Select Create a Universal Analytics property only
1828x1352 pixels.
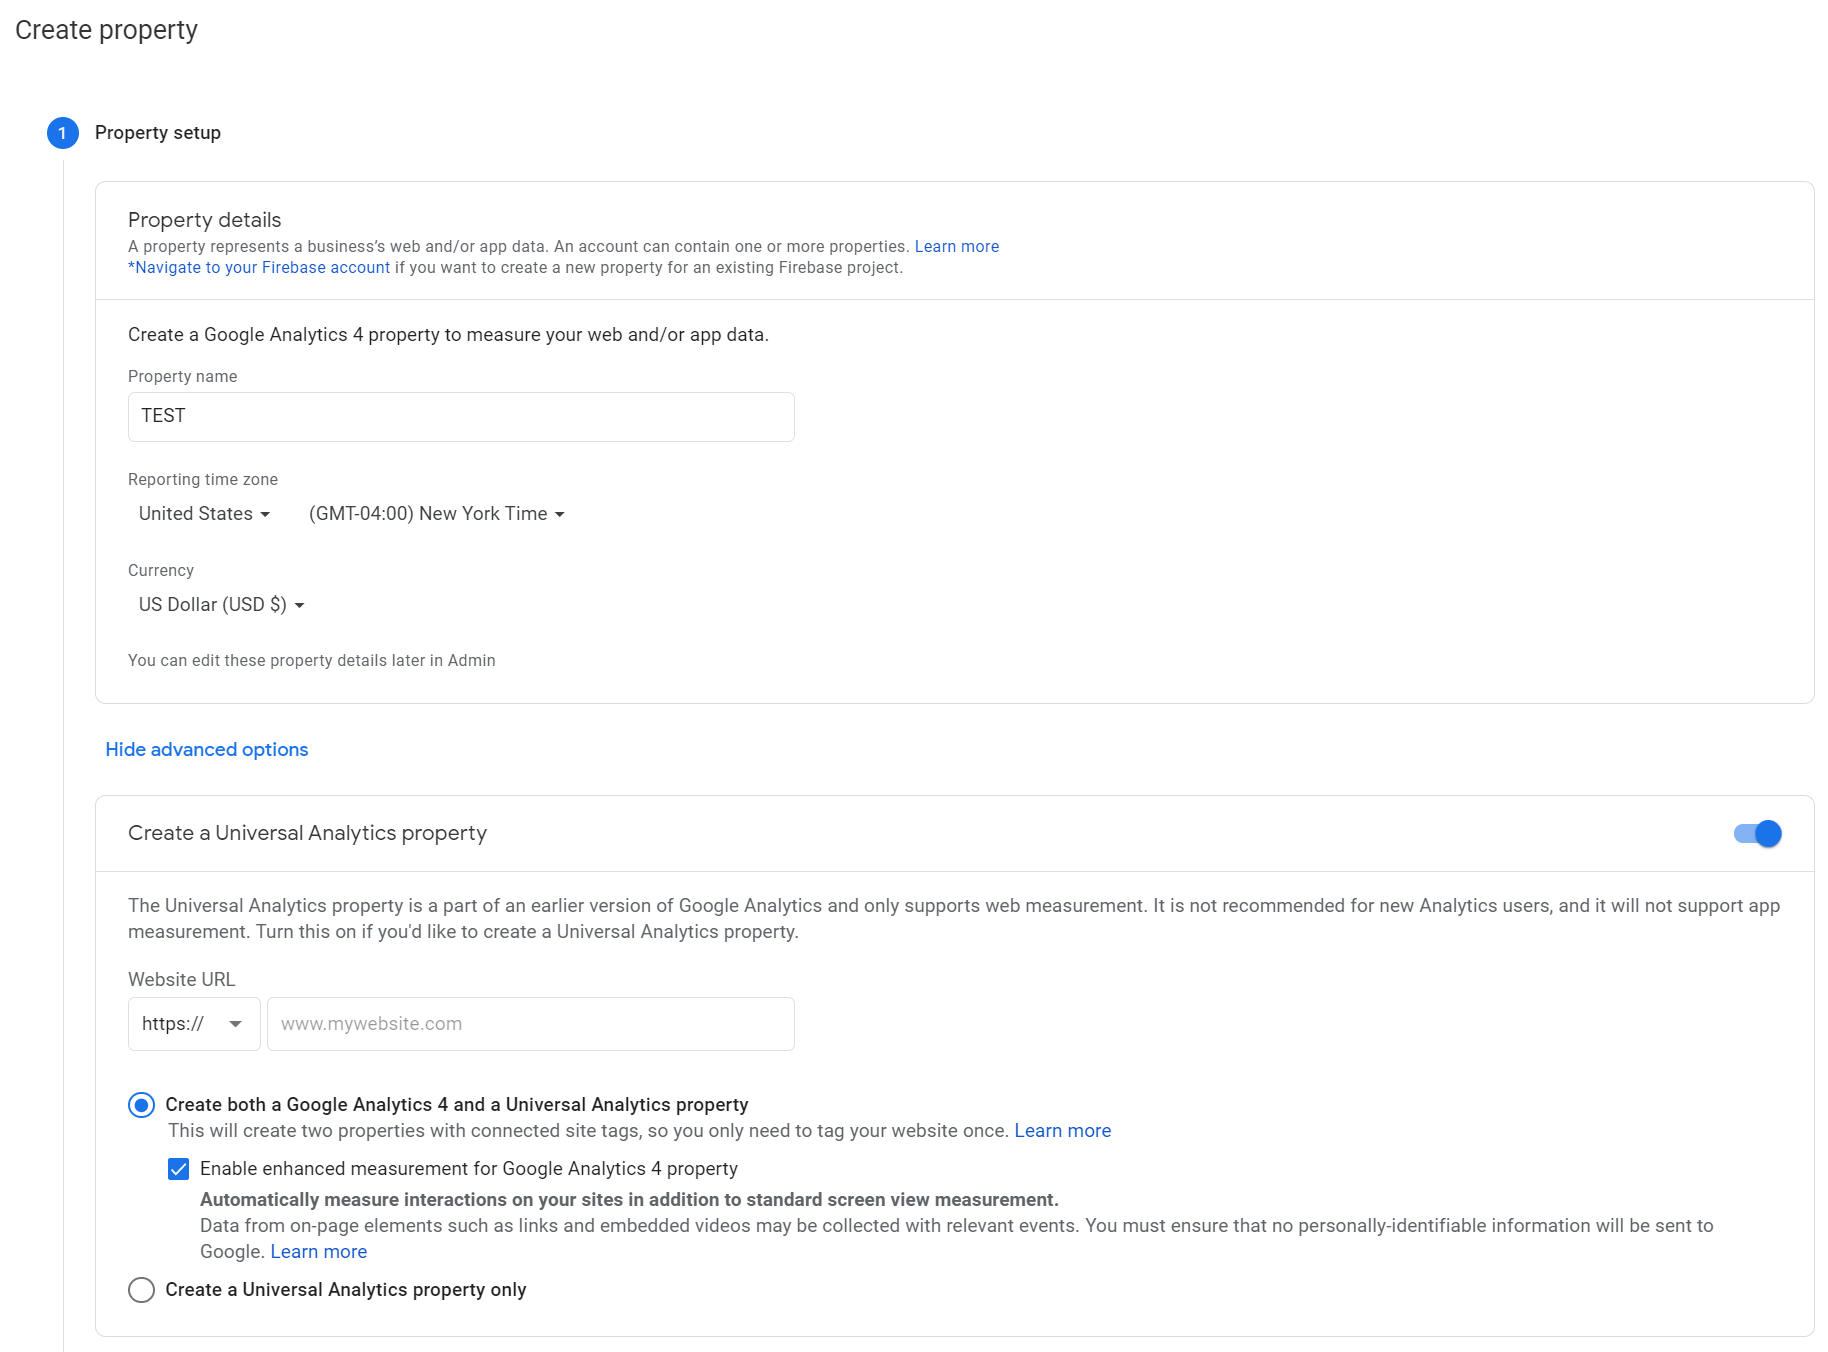[142, 1290]
